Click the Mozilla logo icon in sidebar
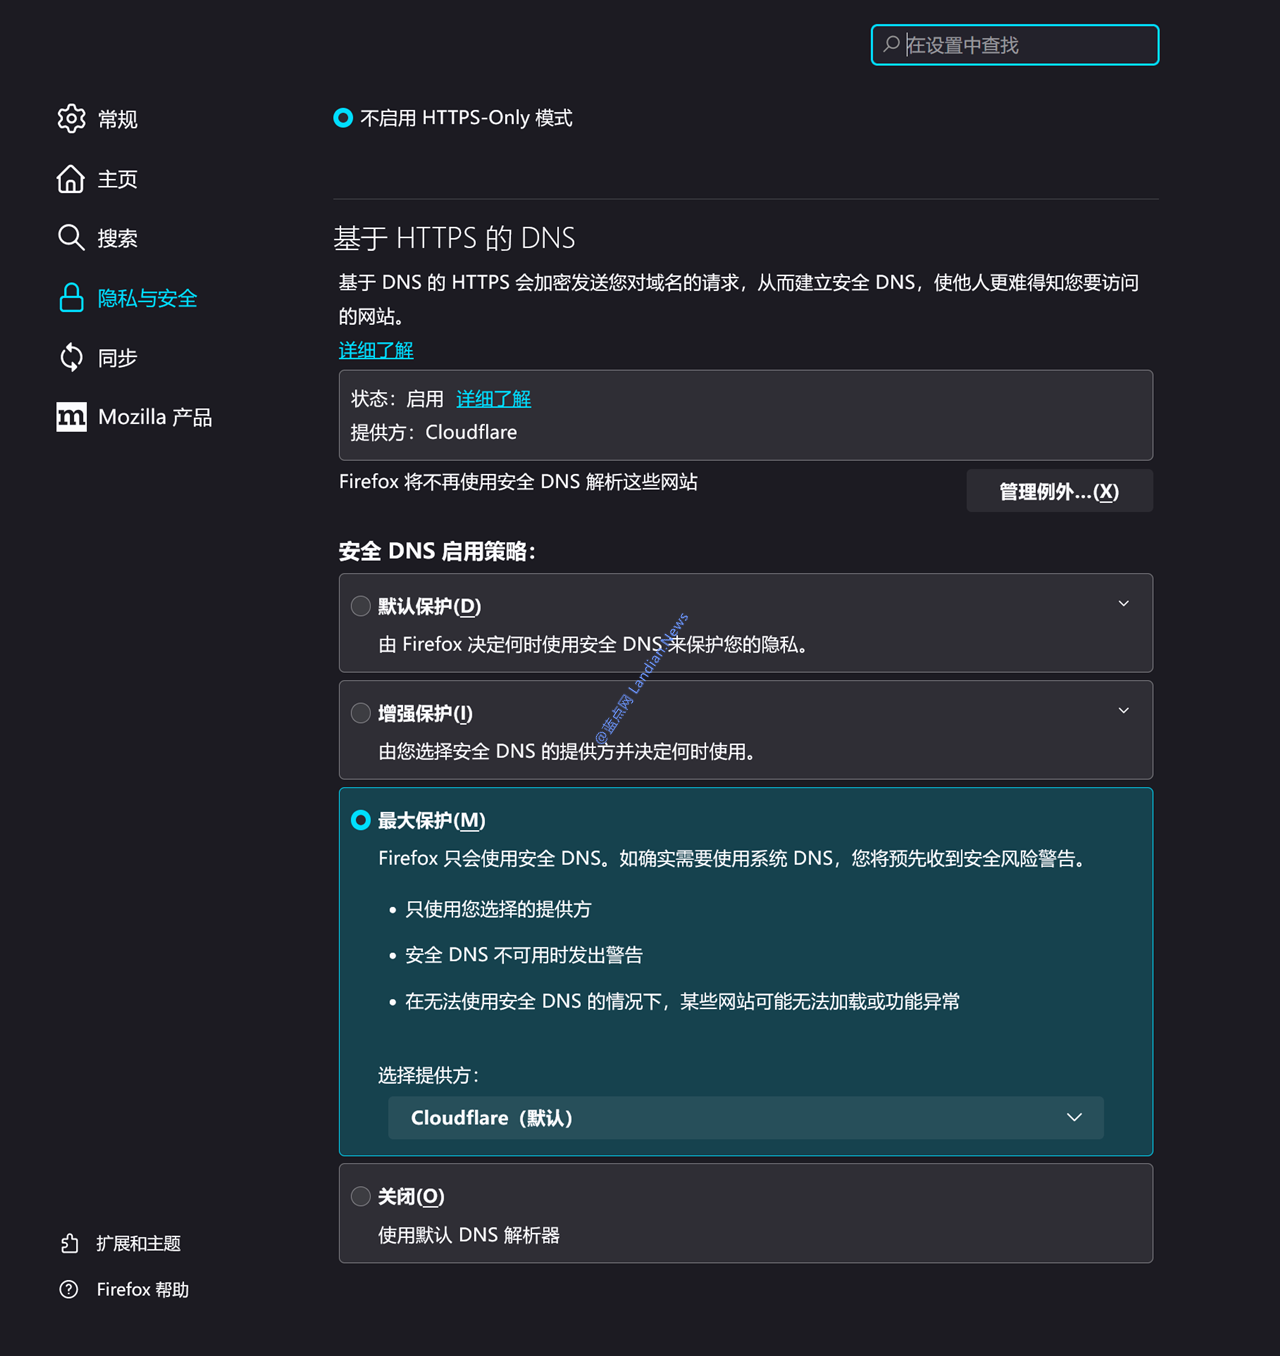Image resolution: width=1280 pixels, height=1356 pixels. [71, 417]
